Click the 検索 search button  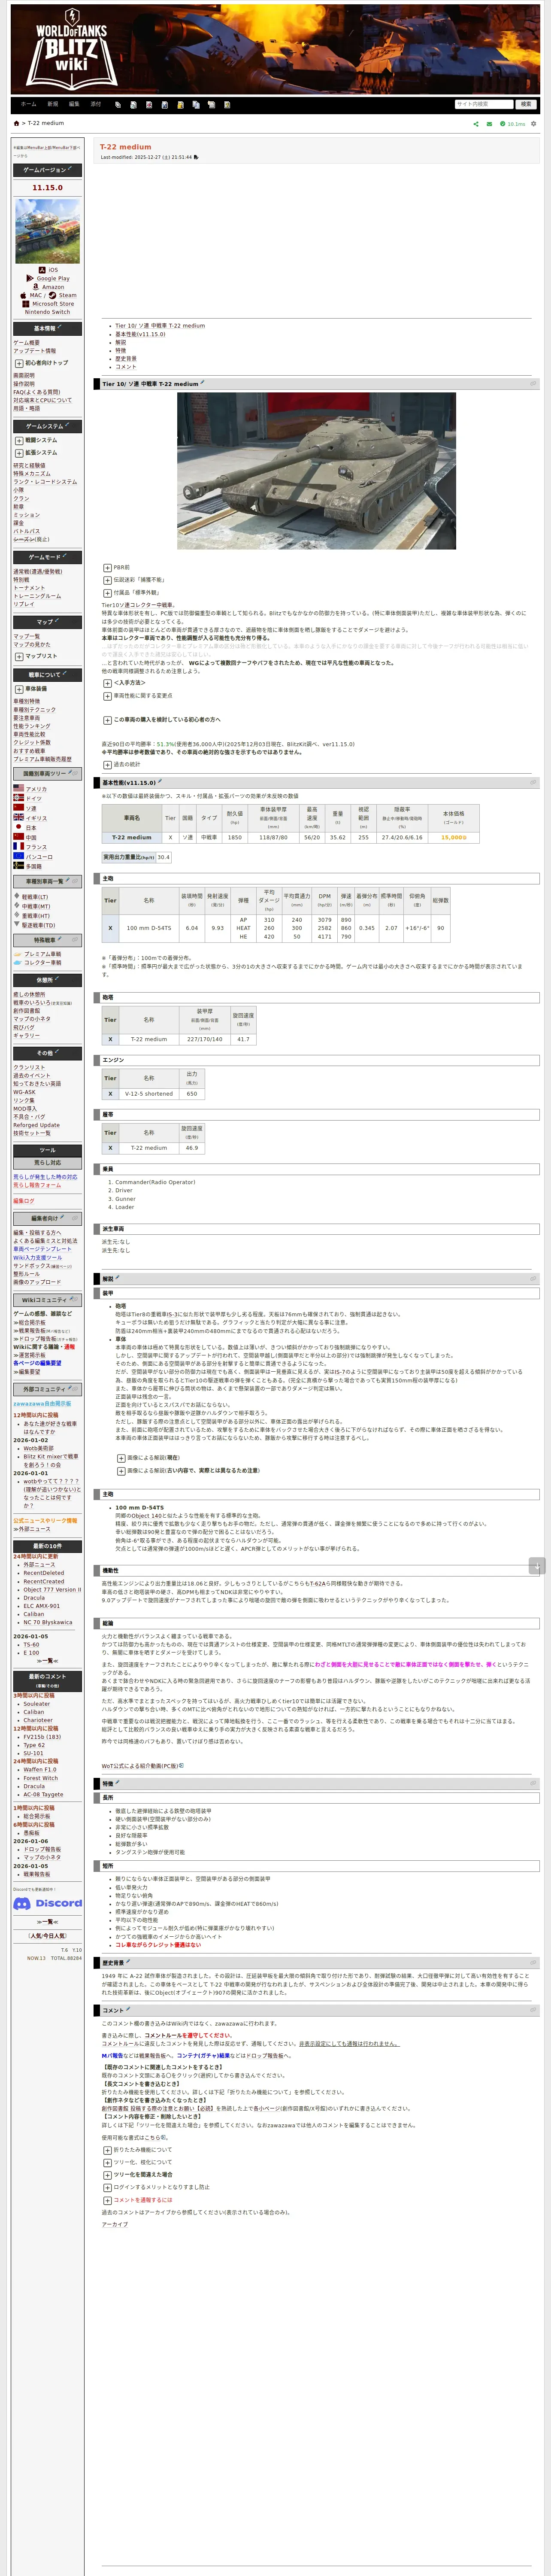[x=526, y=104]
